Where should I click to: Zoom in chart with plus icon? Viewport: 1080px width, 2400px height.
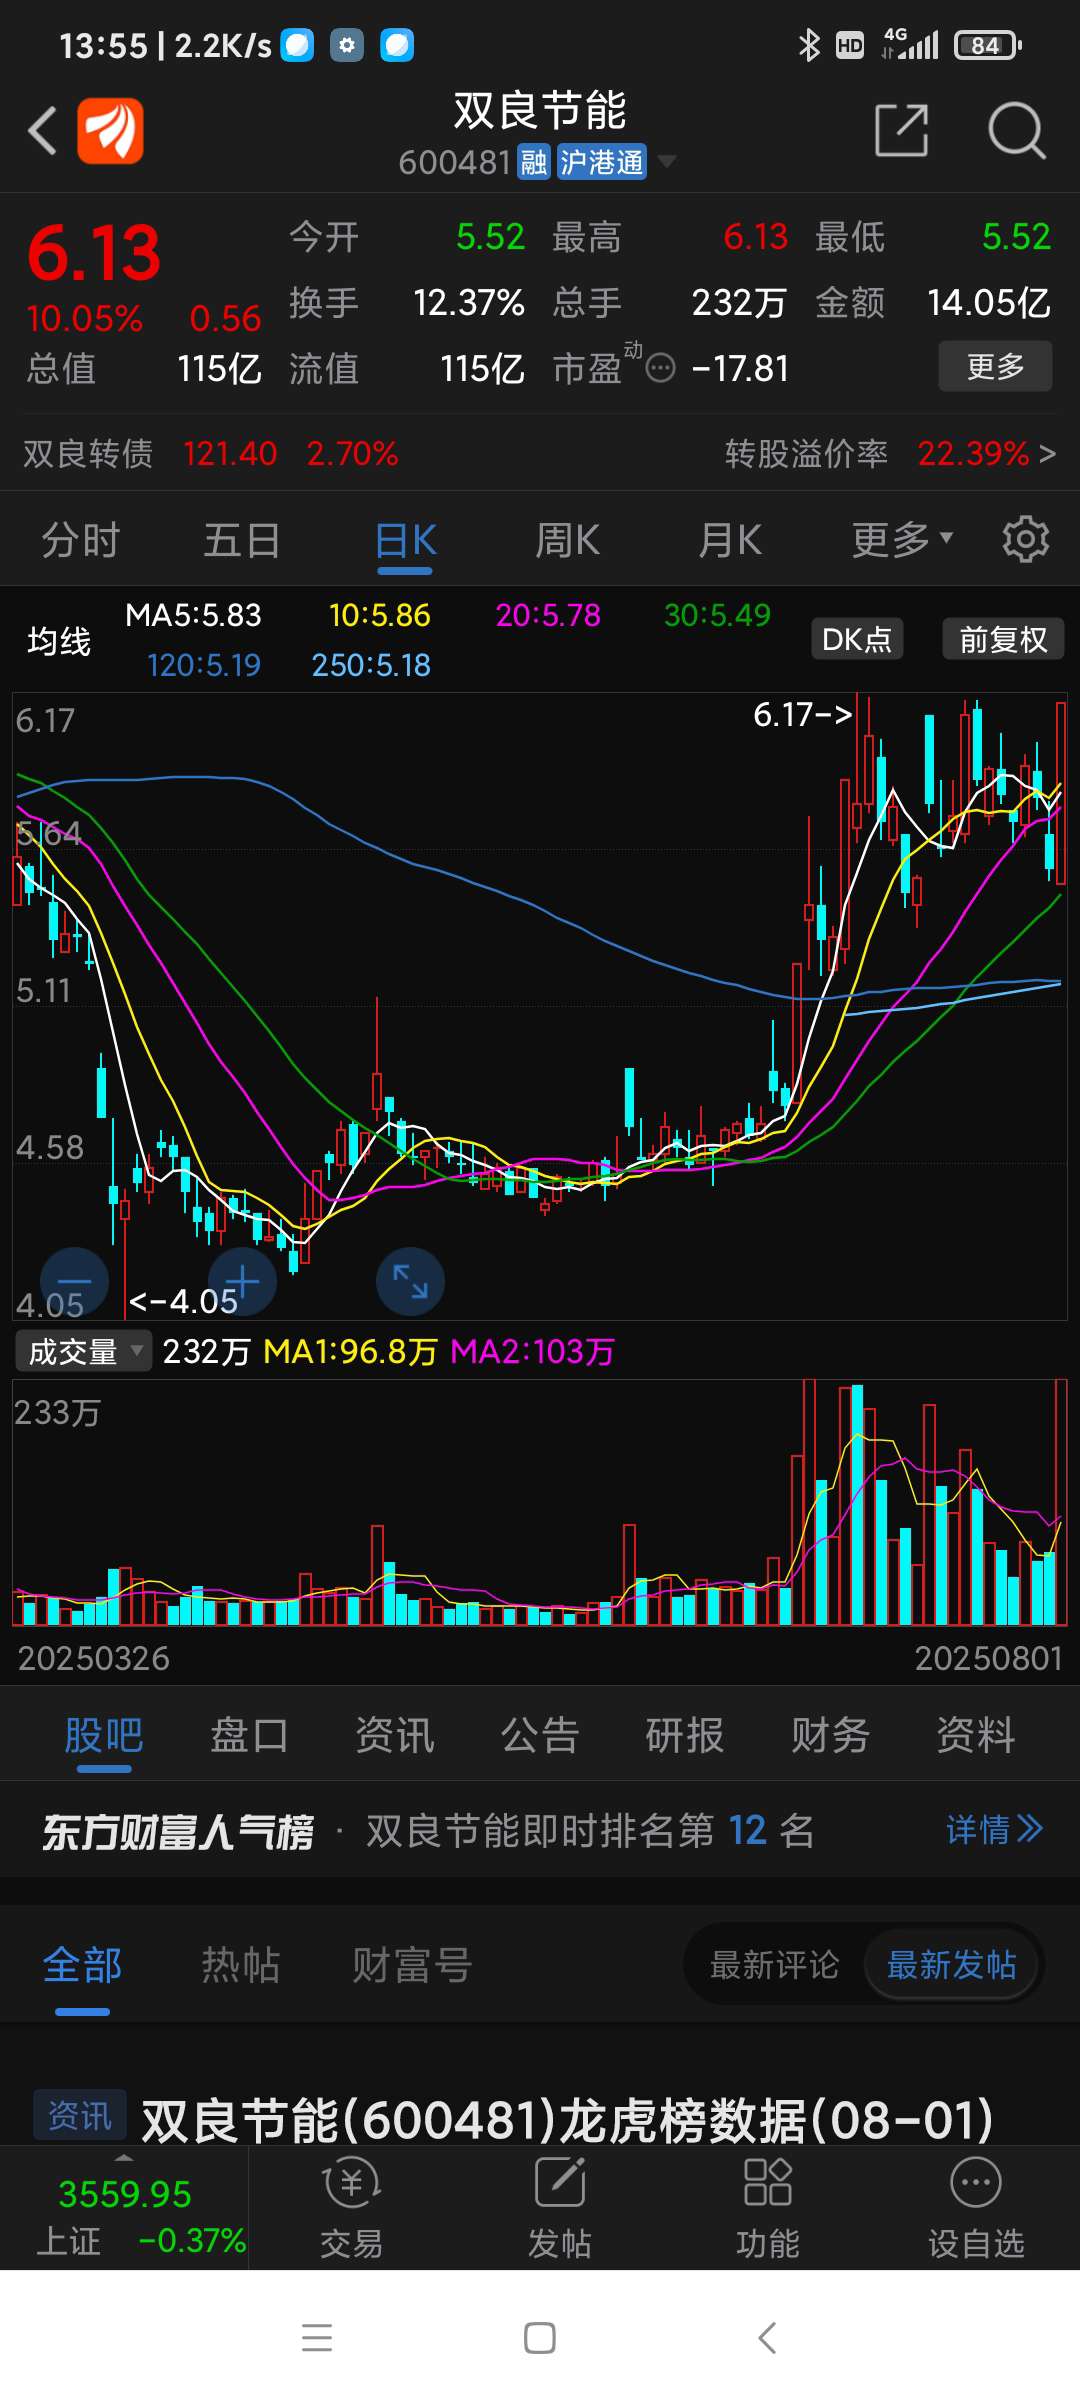242,1281
